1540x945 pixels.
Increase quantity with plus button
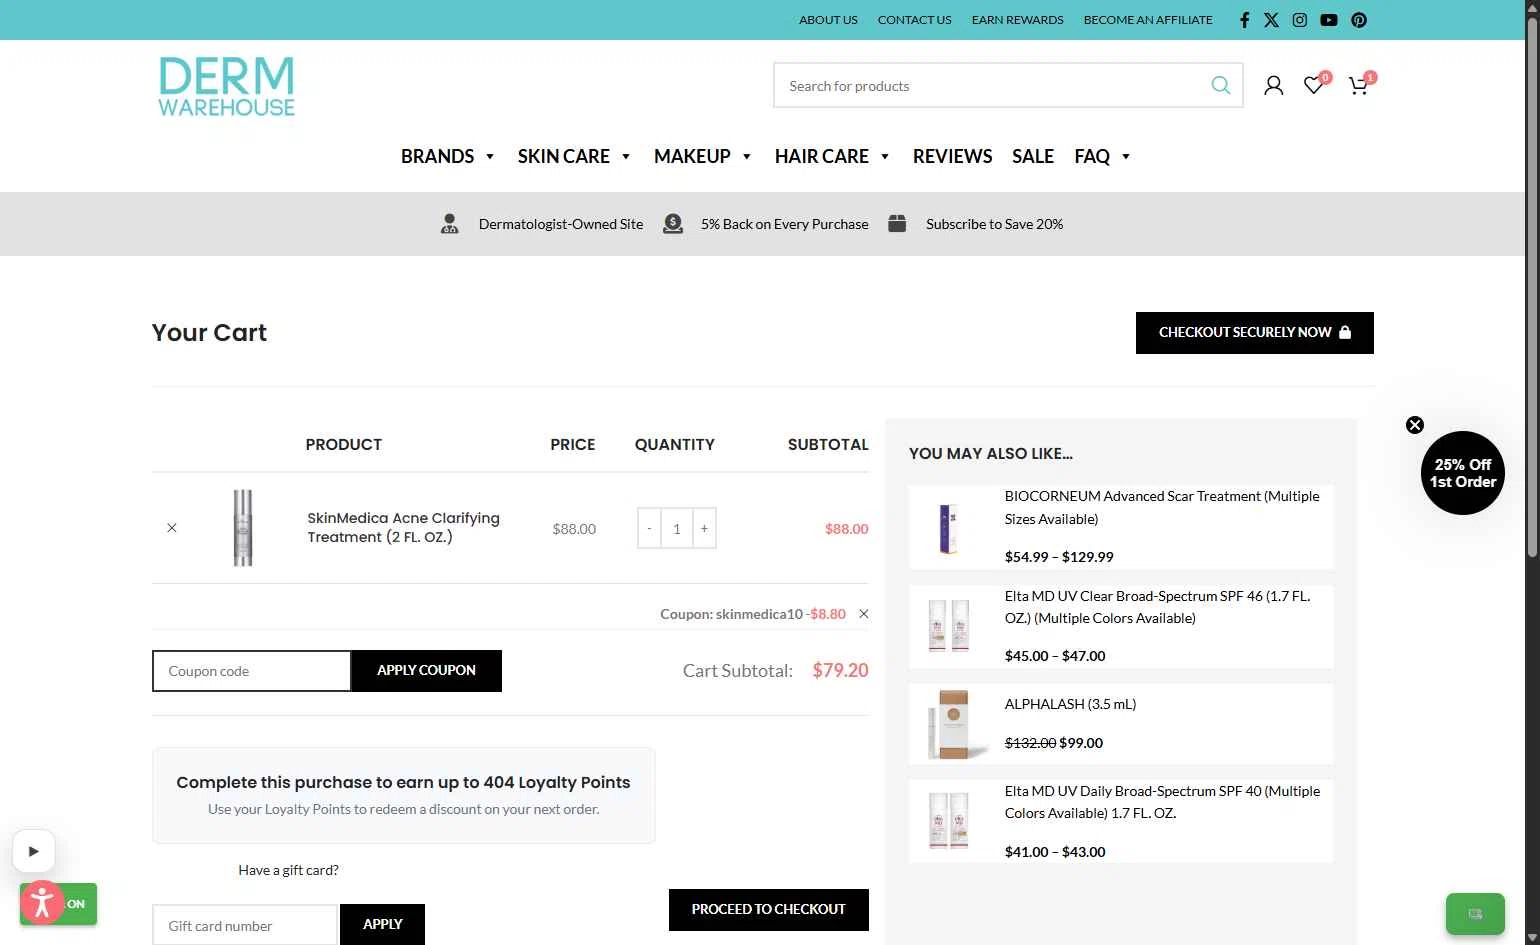pos(704,528)
